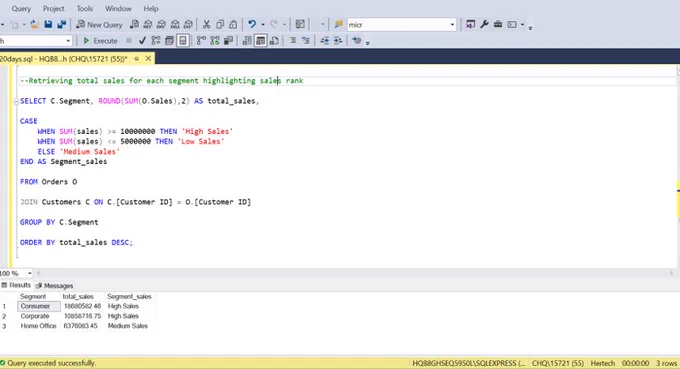Expand the Undo history dropdown arrow
The width and height of the screenshot is (680, 369).
coord(263,25)
